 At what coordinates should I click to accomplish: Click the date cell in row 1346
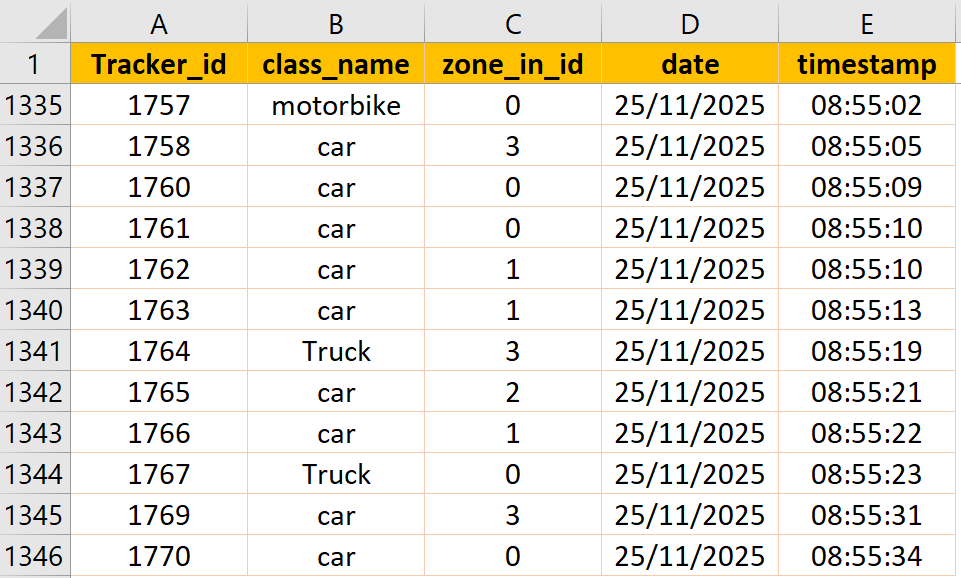[690, 556]
